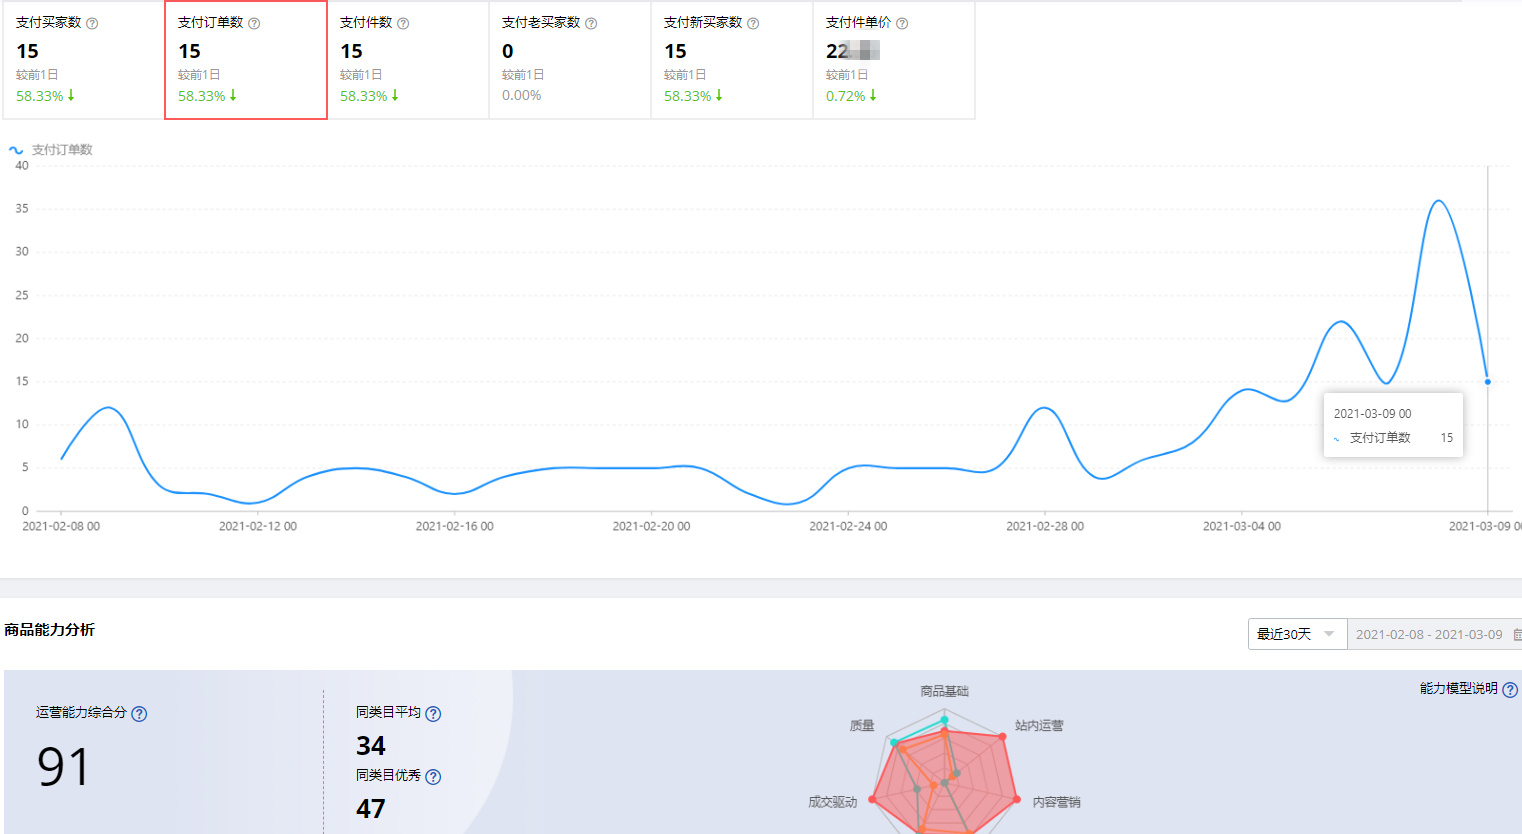Click the 同类目优秀 value 47
Image resolution: width=1522 pixels, height=834 pixels.
click(371, 809)
